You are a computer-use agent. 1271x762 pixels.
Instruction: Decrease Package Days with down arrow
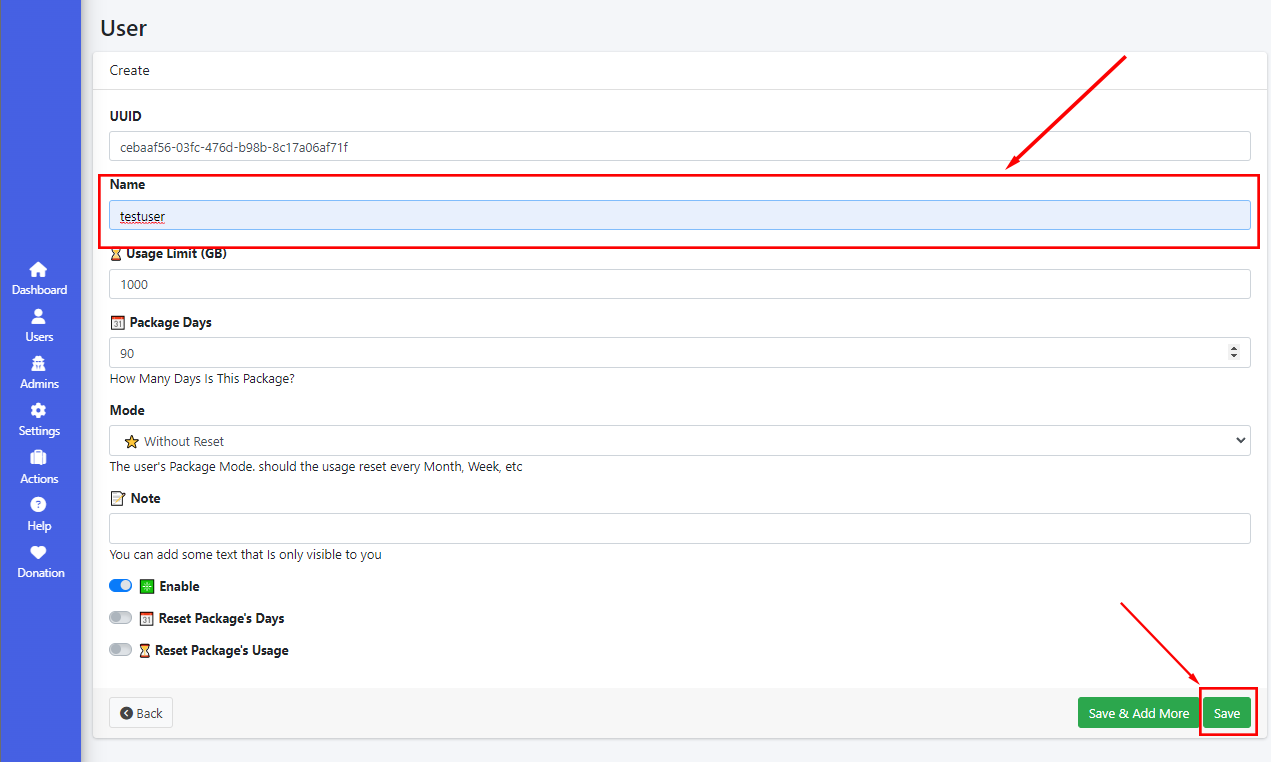tap(1233, 357)
